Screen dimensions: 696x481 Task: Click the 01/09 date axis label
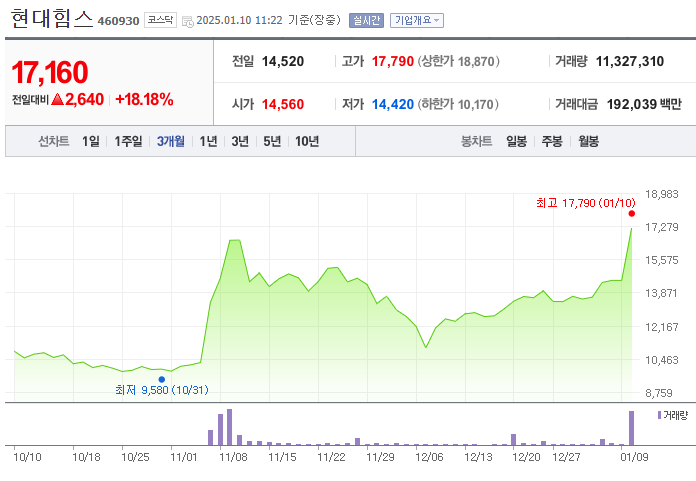pos(634,457)
